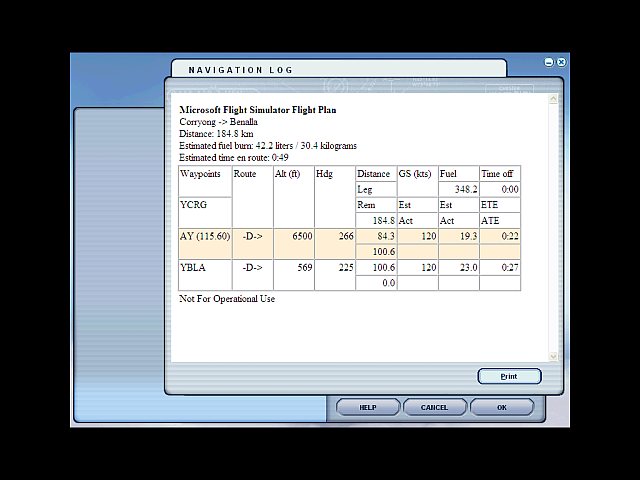The height and width of the screenshot is (480, 640).
Task: Click the 266 heading value
Action: [x=346, y=236]
